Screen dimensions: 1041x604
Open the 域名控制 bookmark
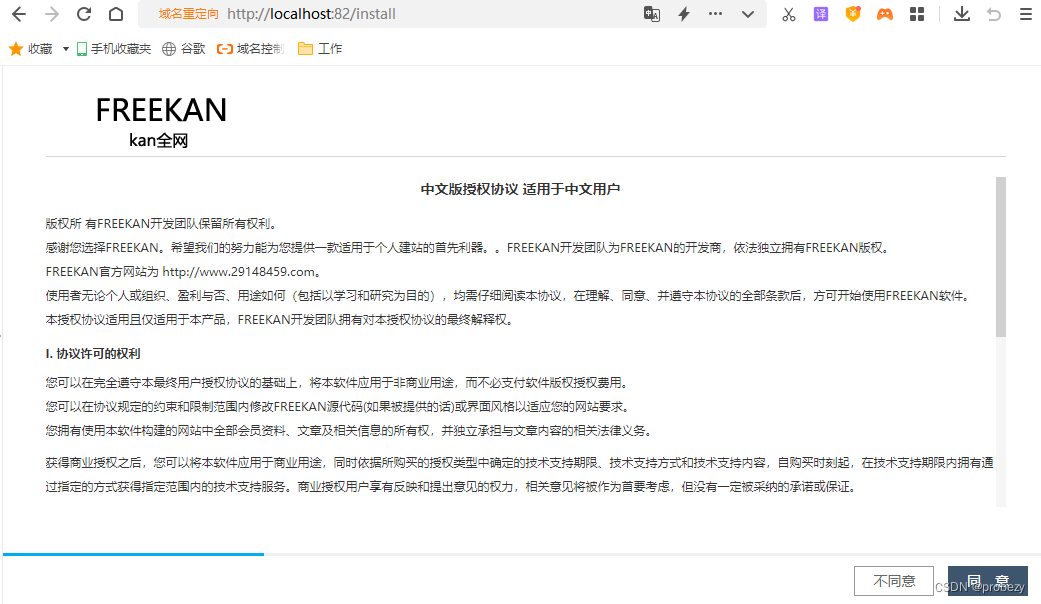point(250,48)
